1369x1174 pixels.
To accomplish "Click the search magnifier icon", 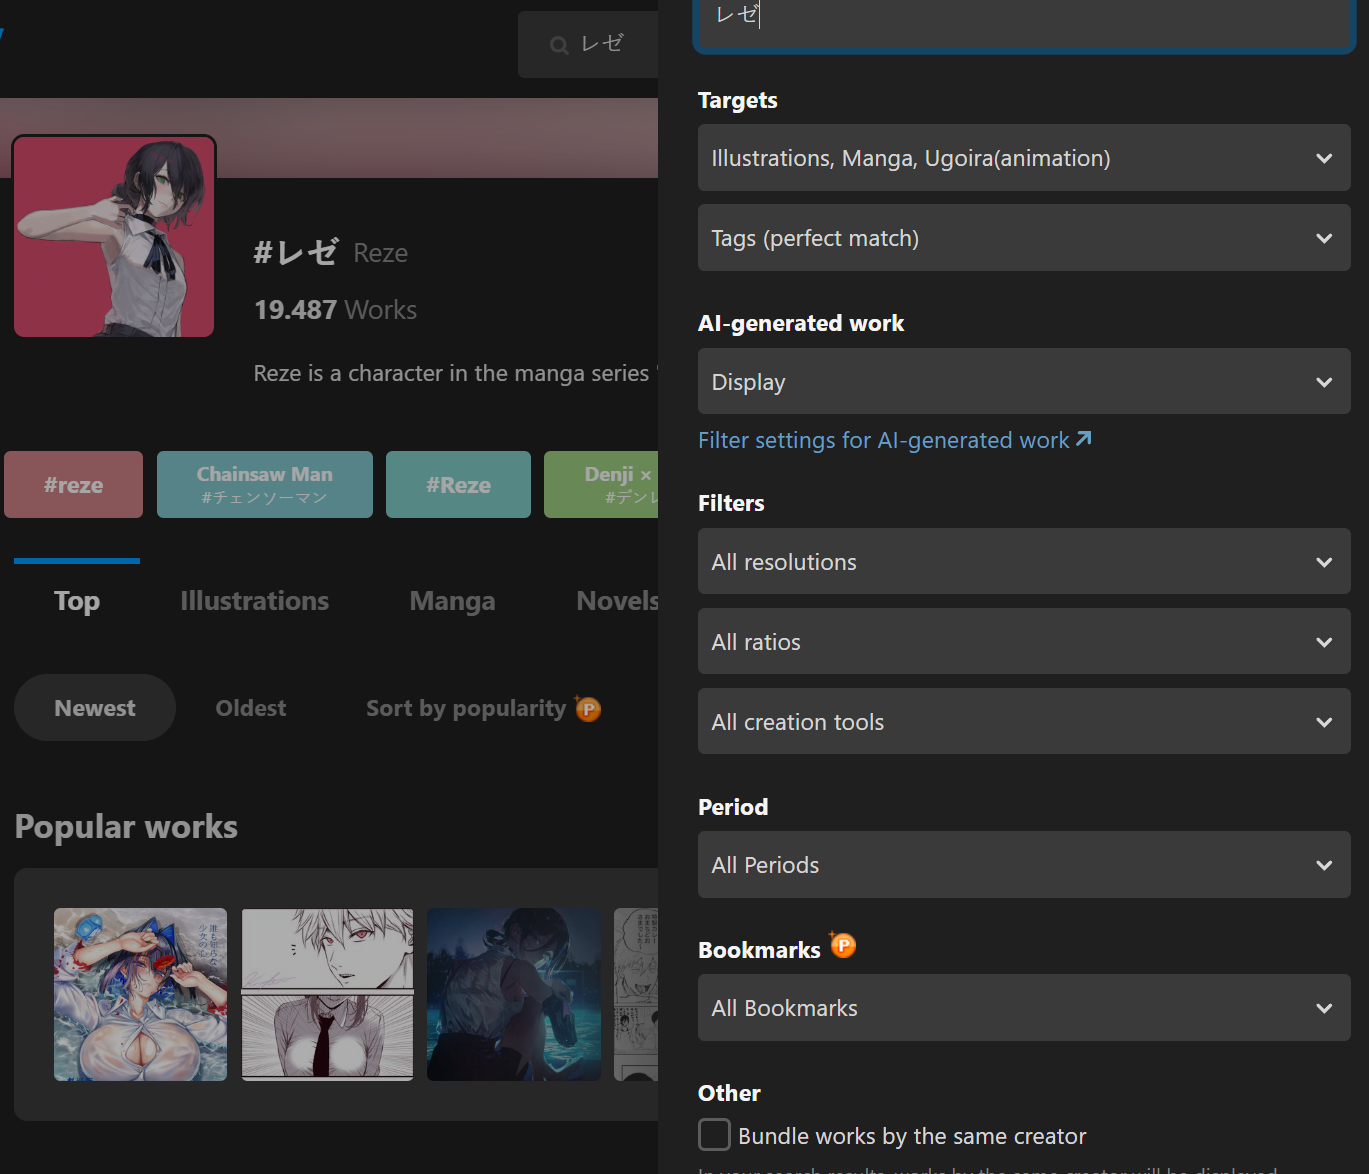I will tap(559, 45).
